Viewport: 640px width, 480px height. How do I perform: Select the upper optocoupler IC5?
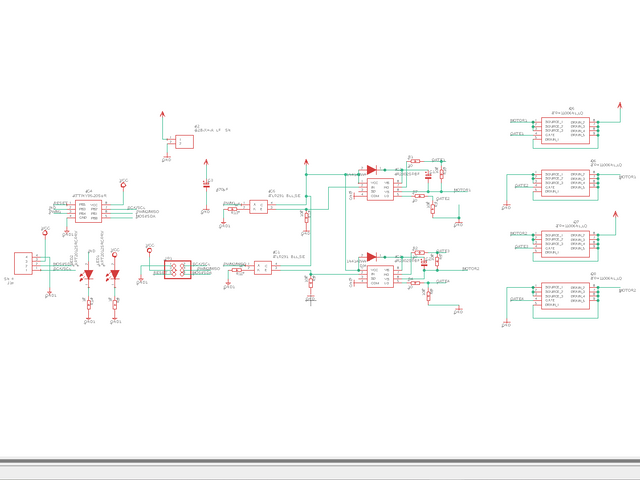pos(259,206)
